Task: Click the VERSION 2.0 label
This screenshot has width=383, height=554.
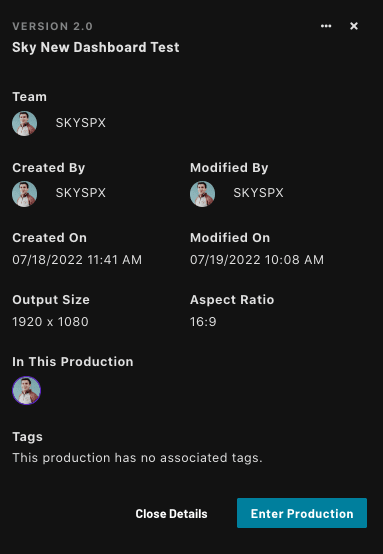Action: (x=52, y=26)
